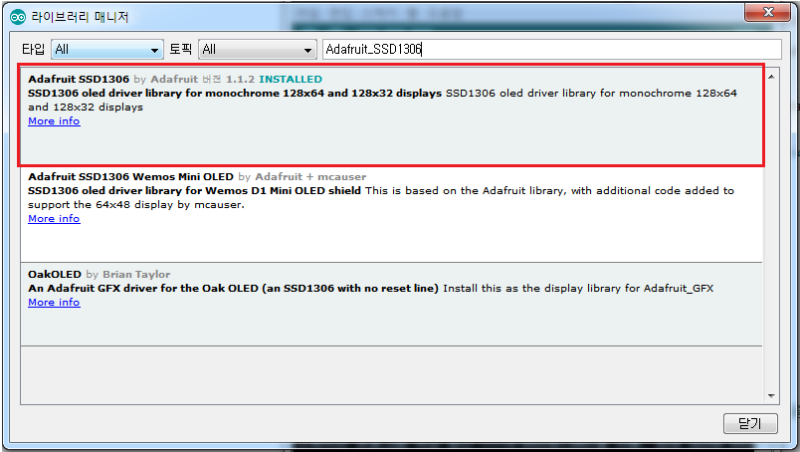This screenshot has height=452, width=800.
Task: Focus the Adafruit_SSD1306 search field
Action: tap(552, 49)
